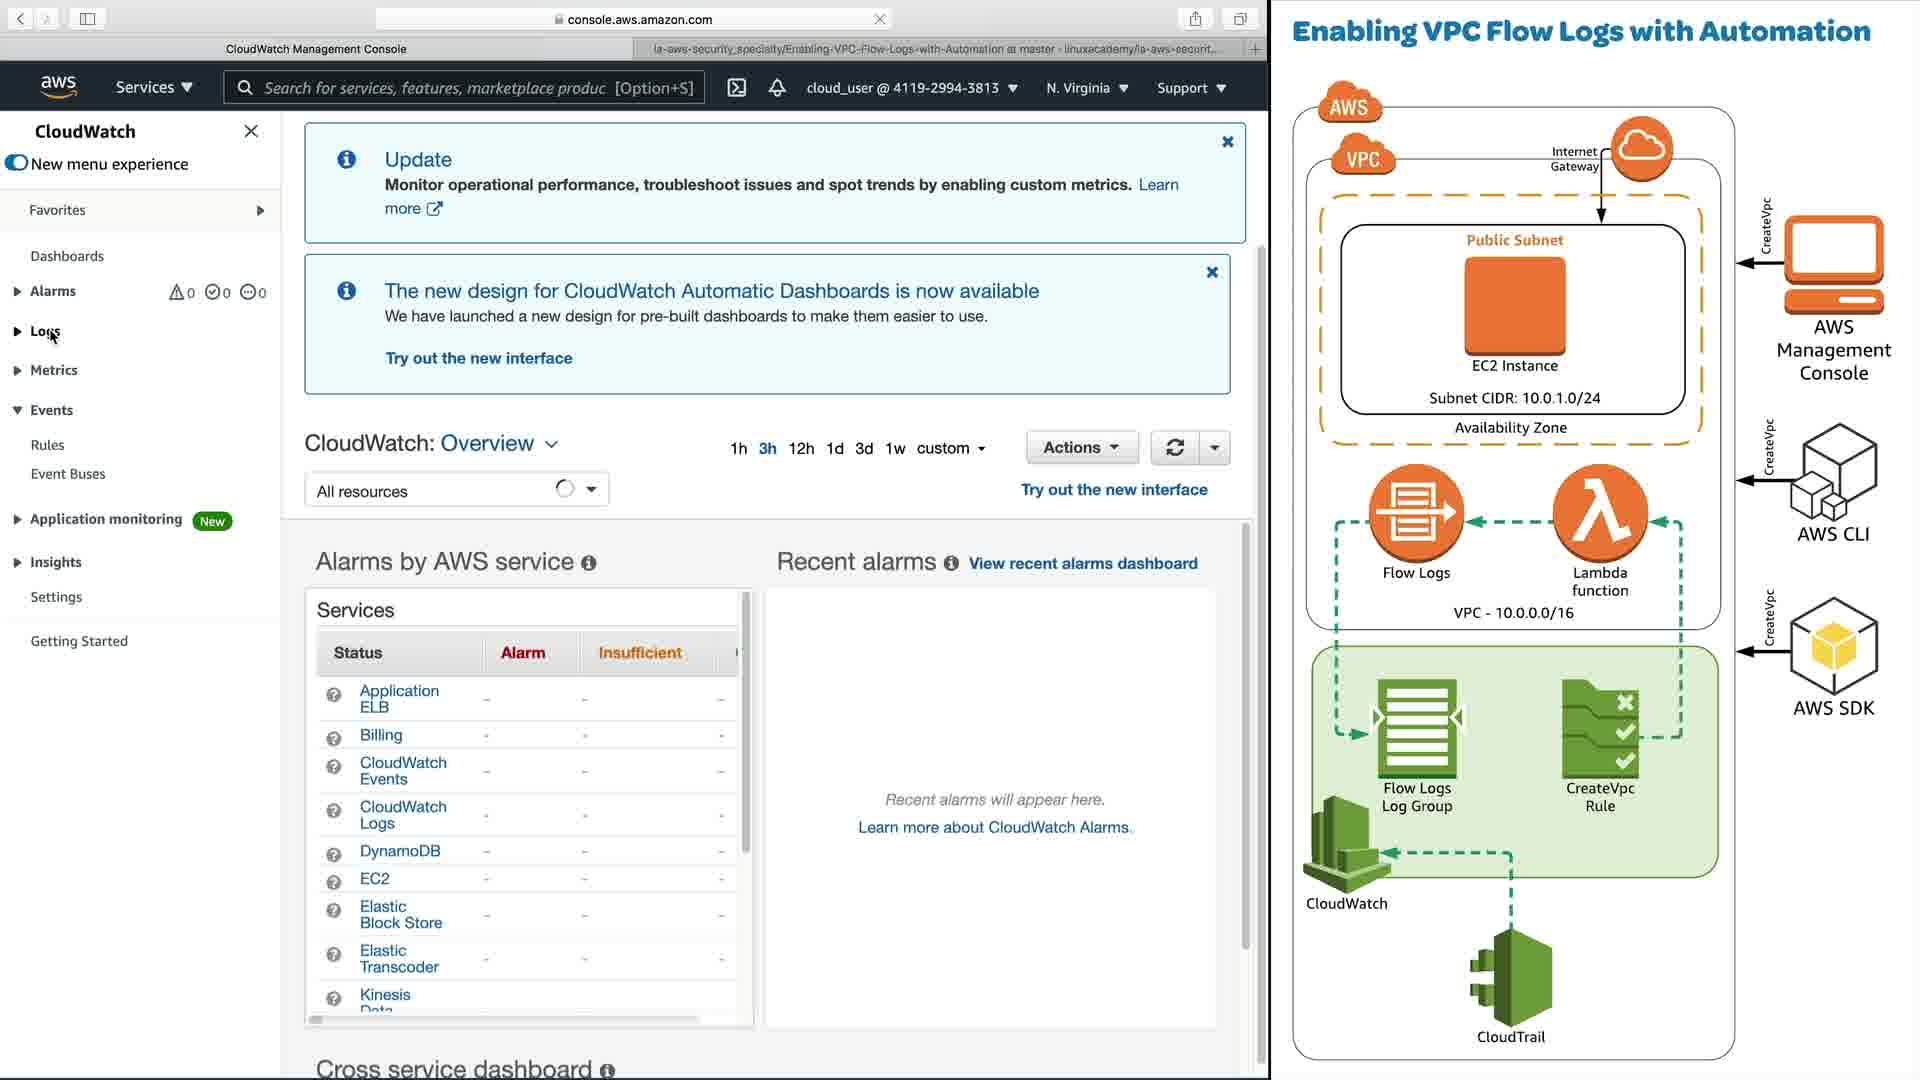The width and height of the screenshot is (1920, 1080).
Task: Click the services table vertical scrollbar
Action: point(745,720)
